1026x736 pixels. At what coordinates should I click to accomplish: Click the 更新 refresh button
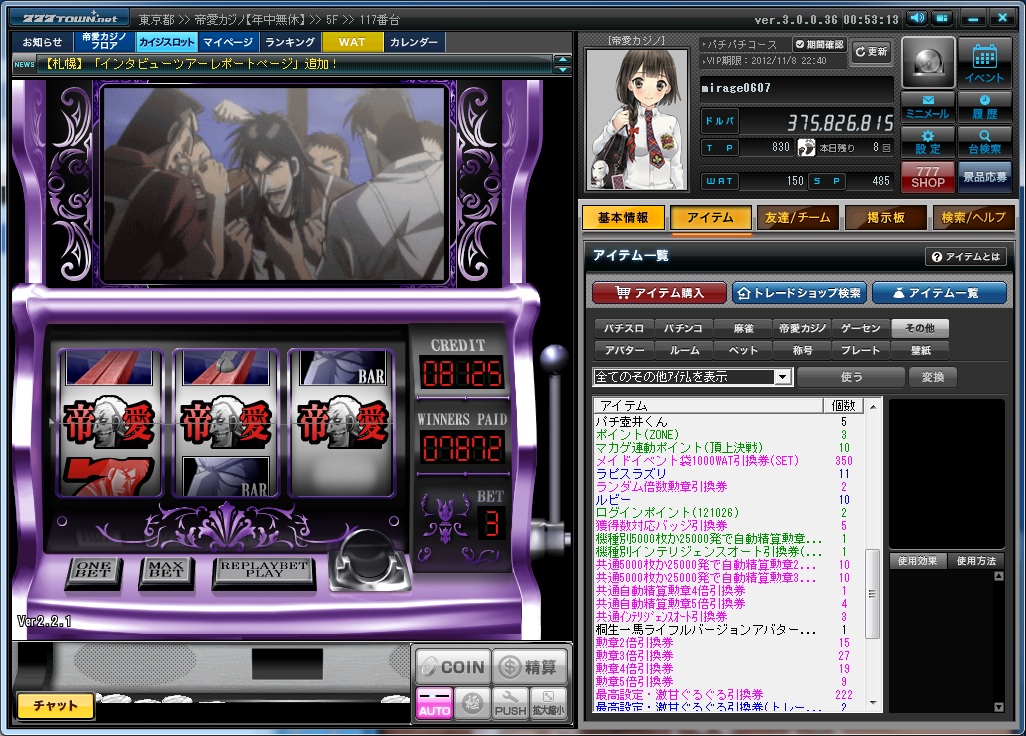coord(872,51)
